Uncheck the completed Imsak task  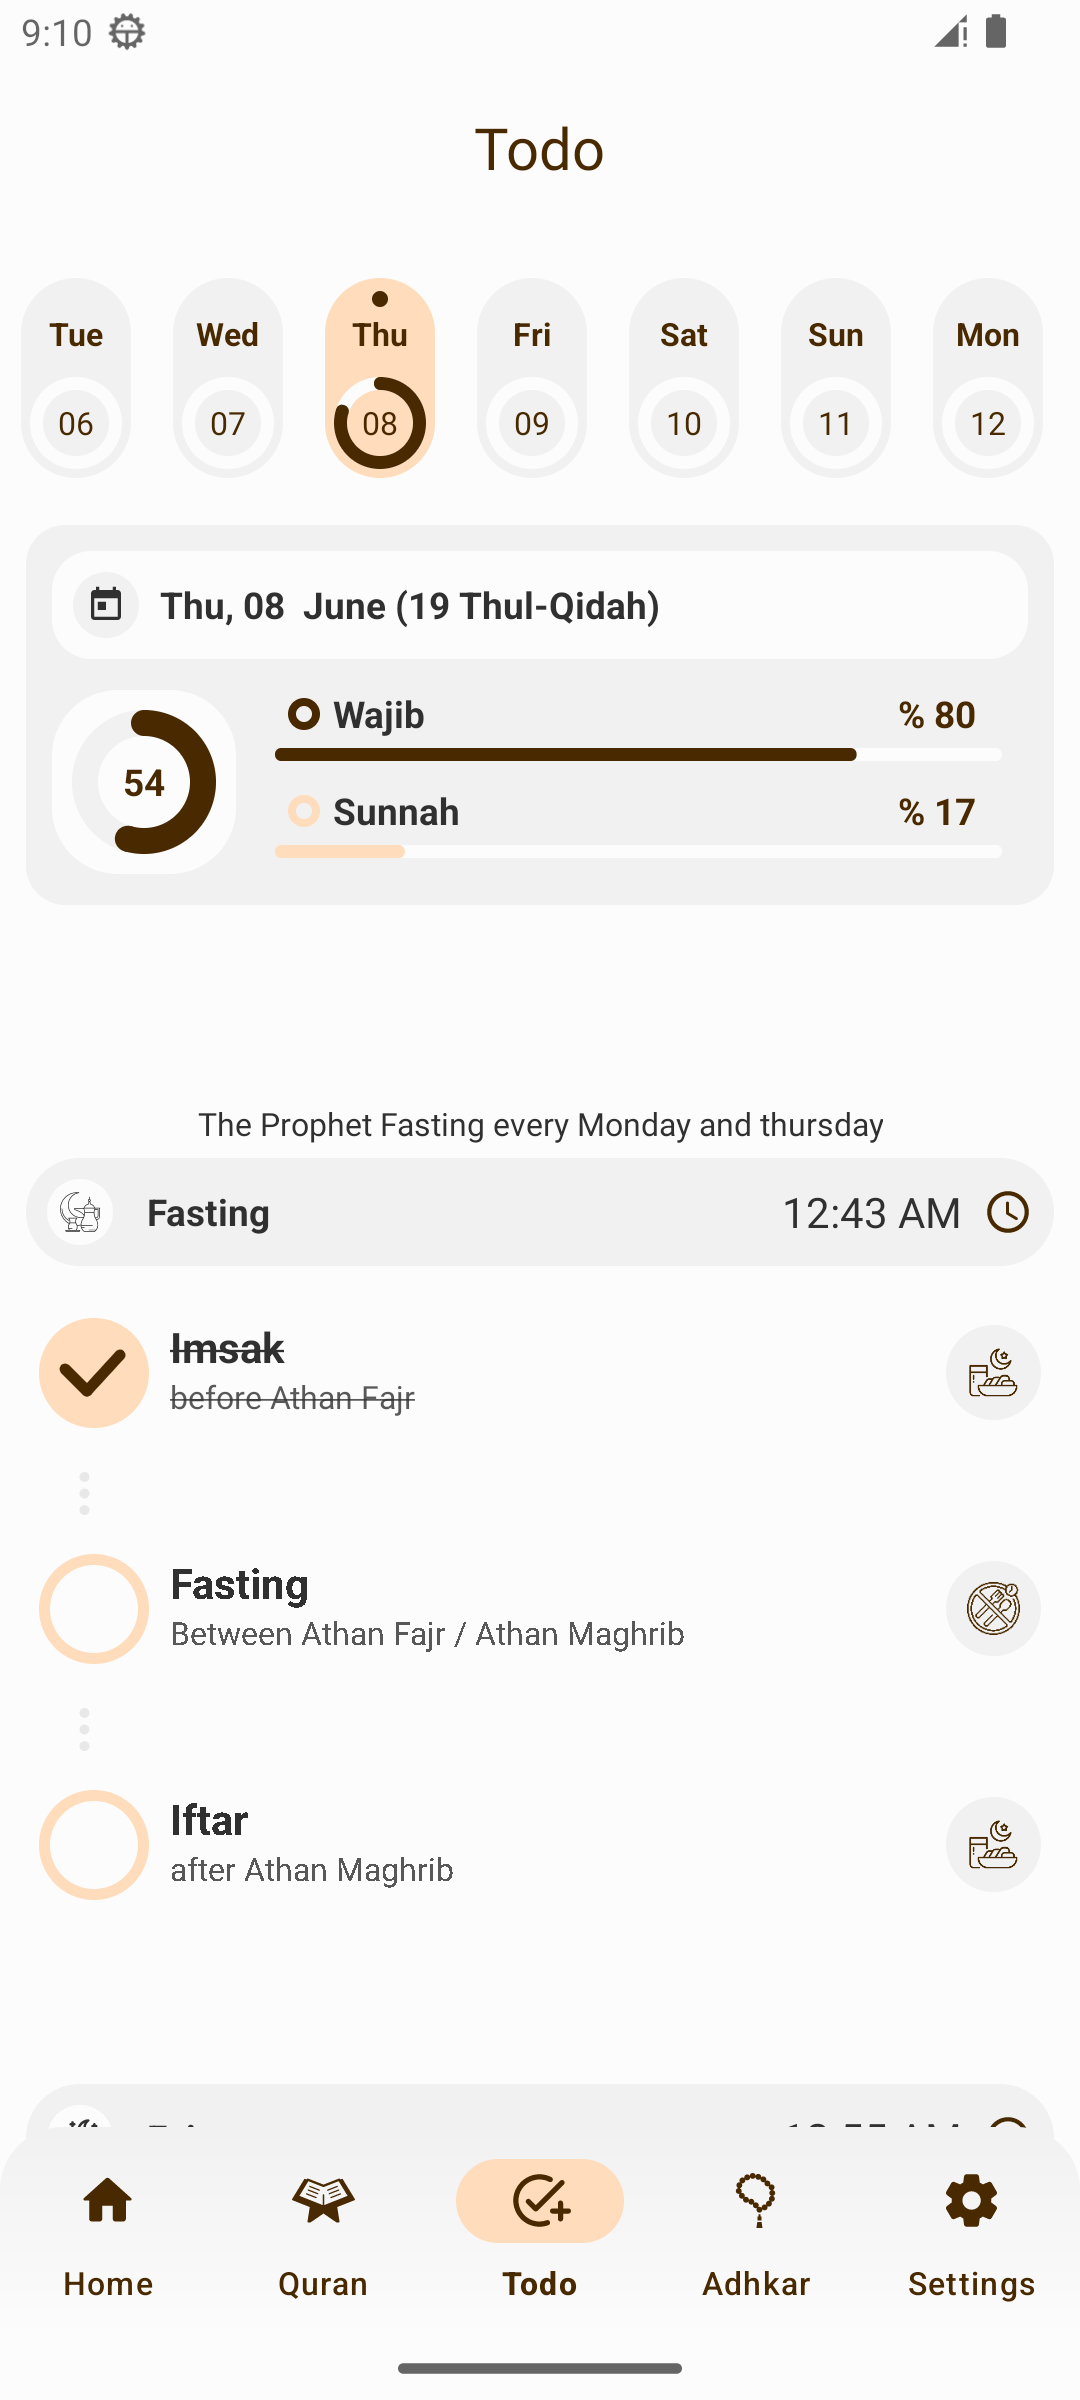click(x=94, y=1372)
